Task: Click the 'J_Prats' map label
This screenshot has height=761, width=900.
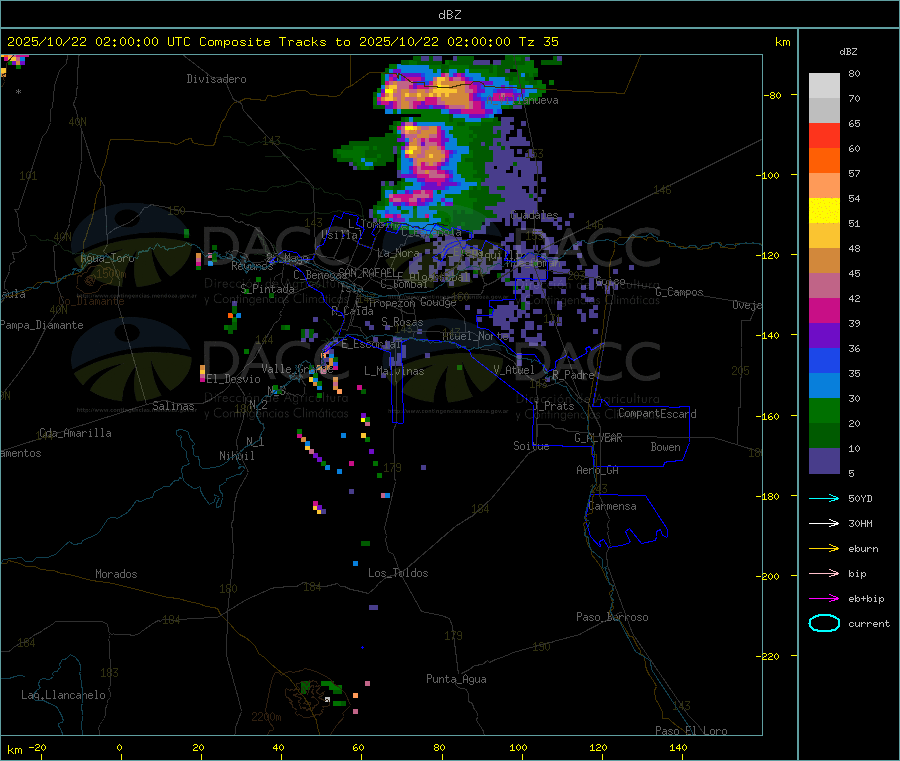Action: coord(554,406)
